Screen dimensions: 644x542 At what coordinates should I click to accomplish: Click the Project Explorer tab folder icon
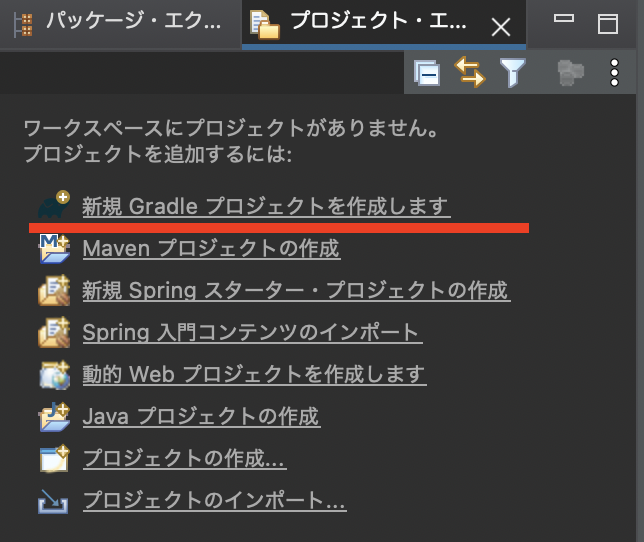coord(265,25)
